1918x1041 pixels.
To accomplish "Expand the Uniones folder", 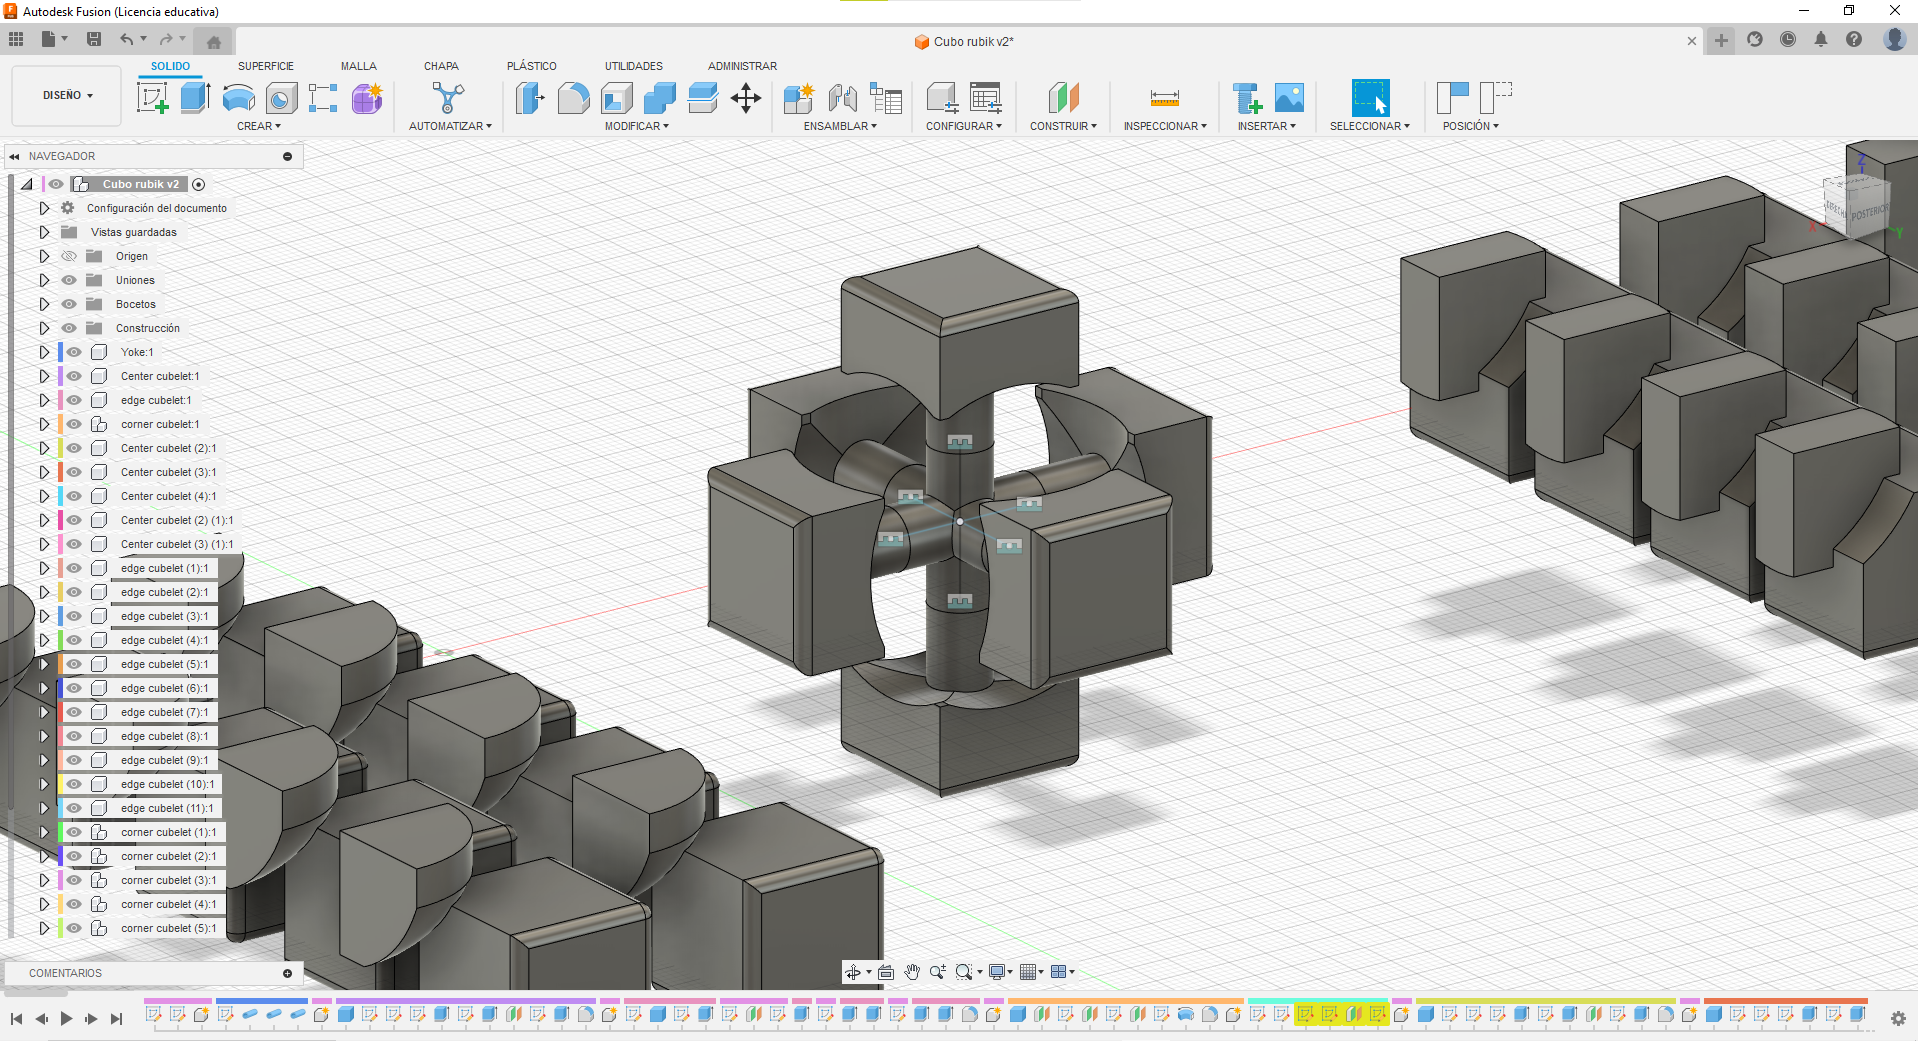I will click(x=44, y=280).
